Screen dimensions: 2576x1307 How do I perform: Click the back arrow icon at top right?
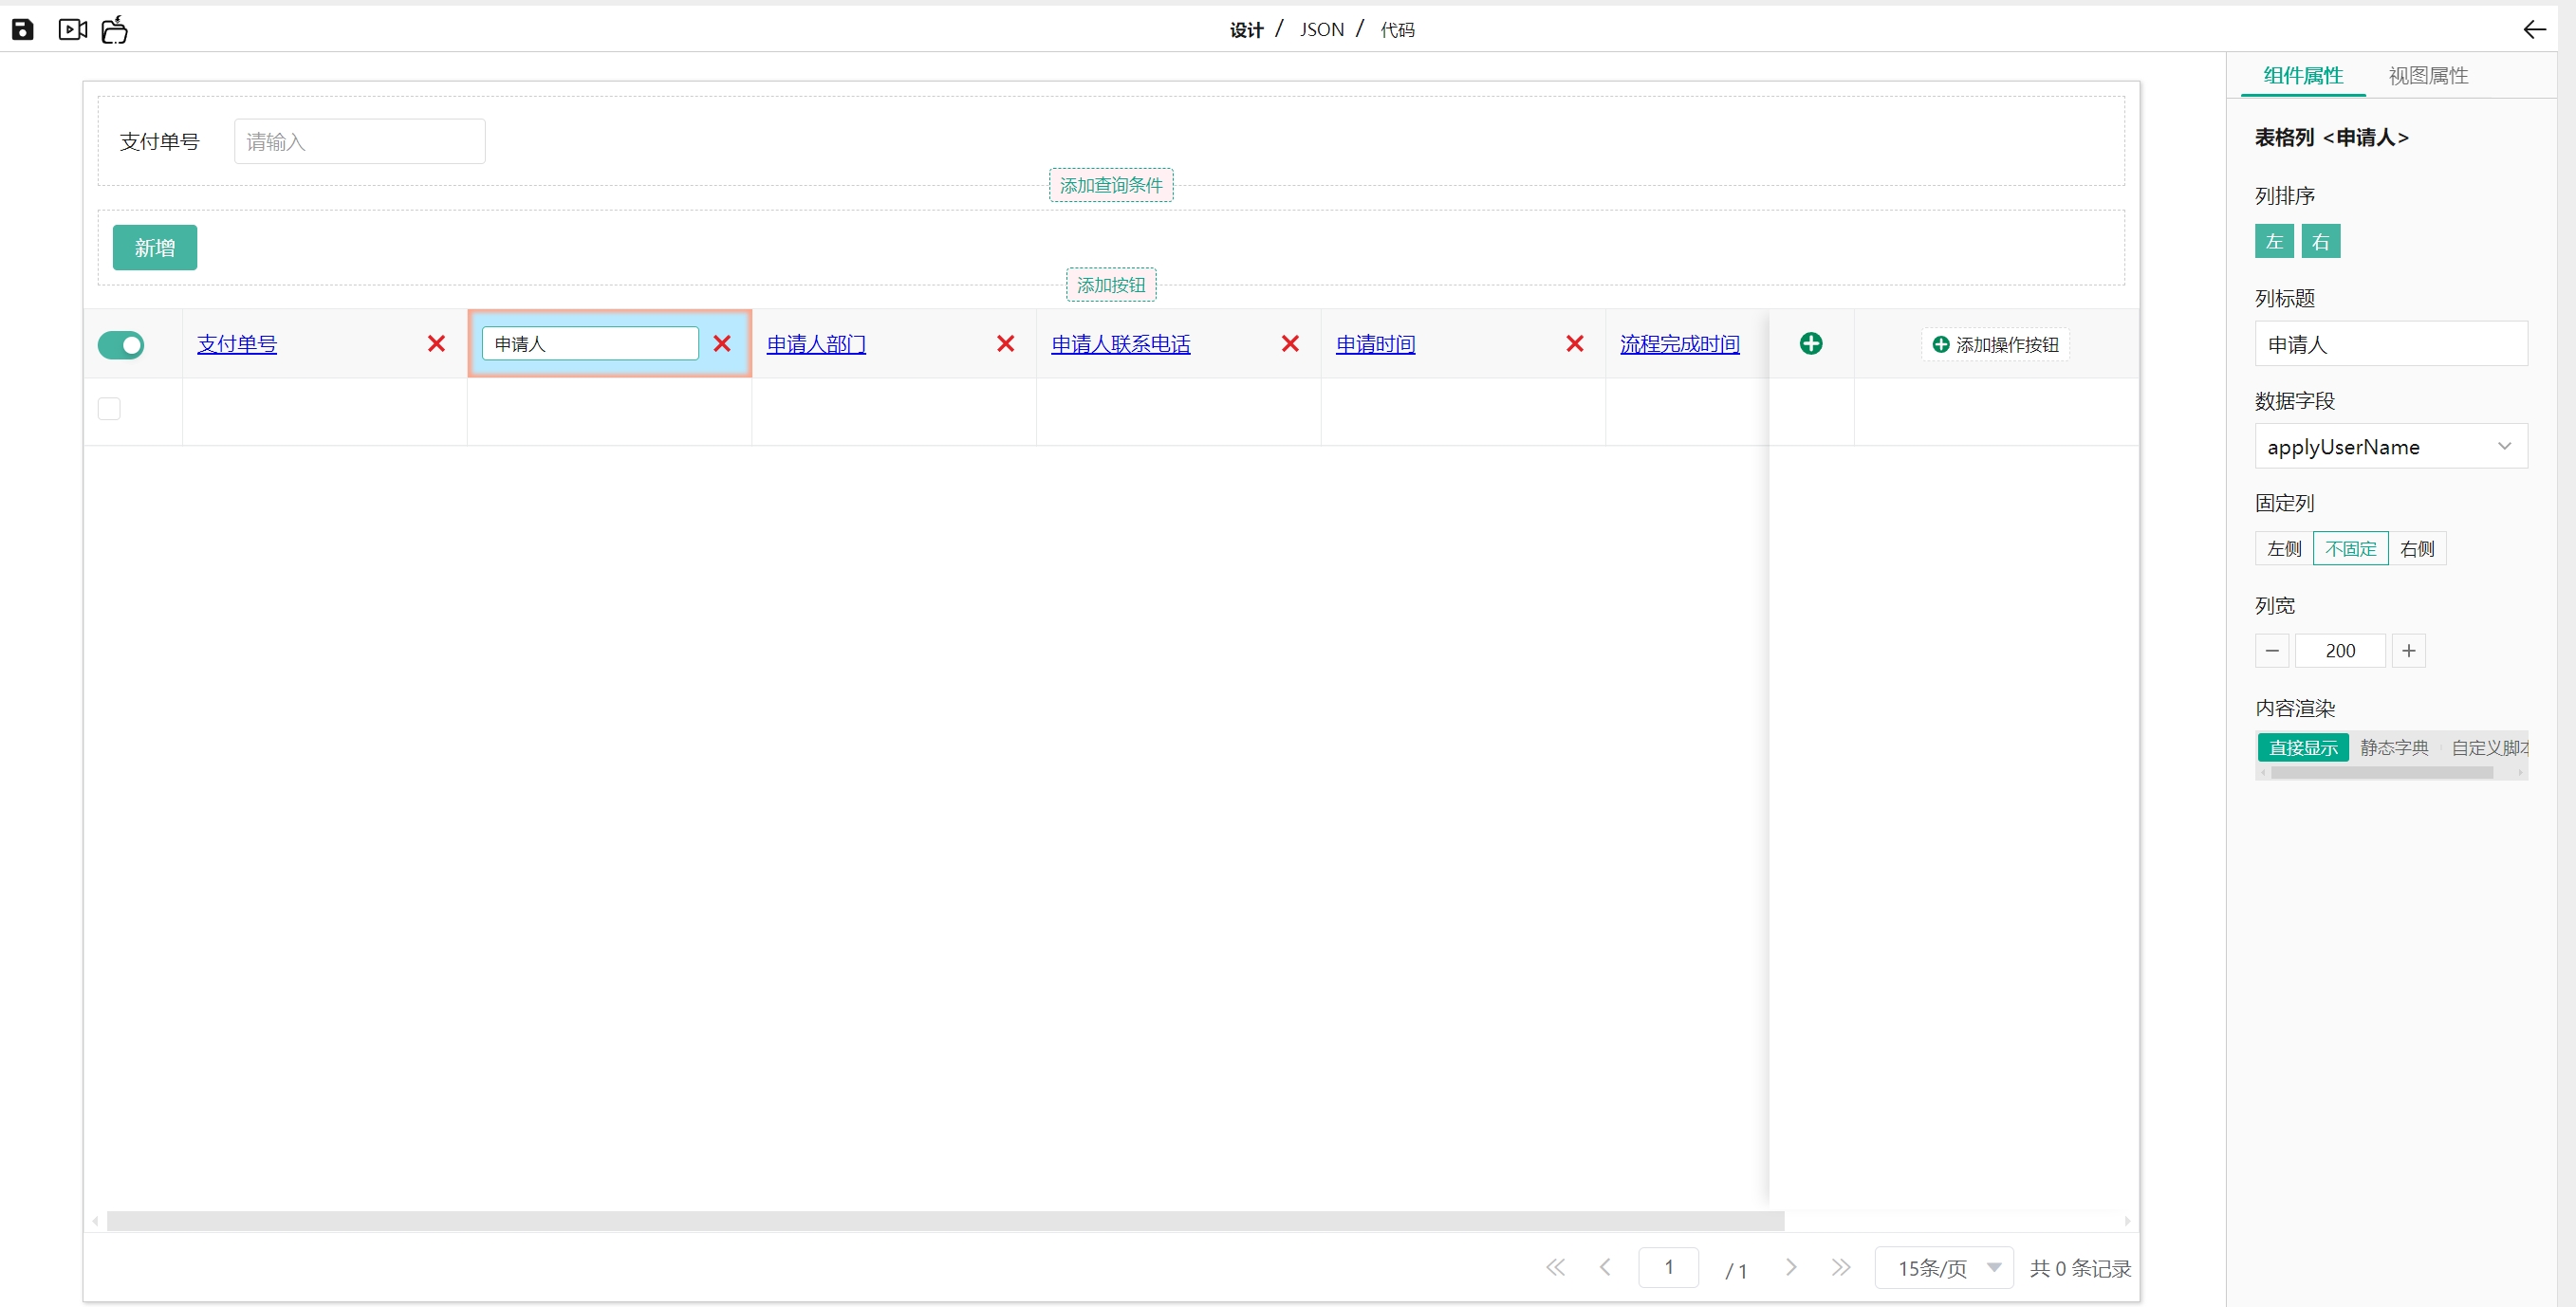pos(2533,30)
